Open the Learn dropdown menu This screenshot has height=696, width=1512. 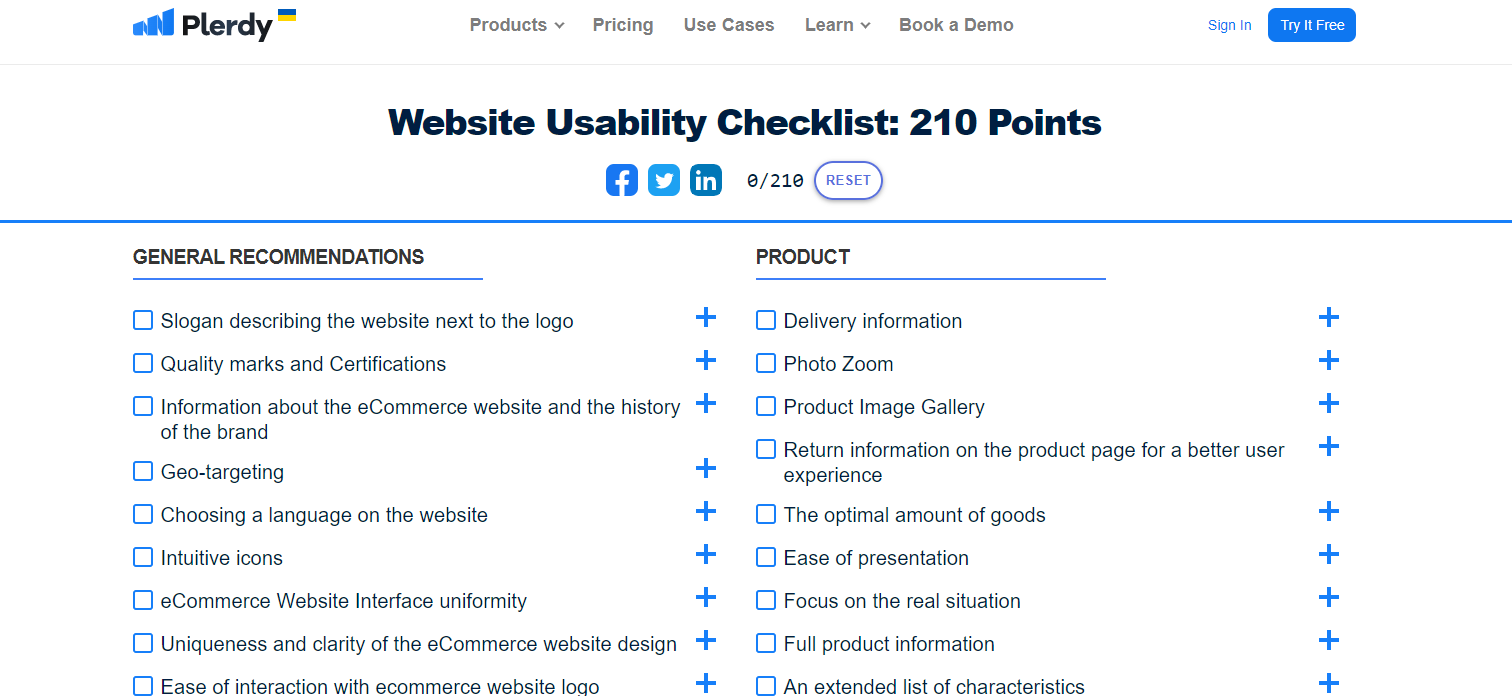click(837, 24)
